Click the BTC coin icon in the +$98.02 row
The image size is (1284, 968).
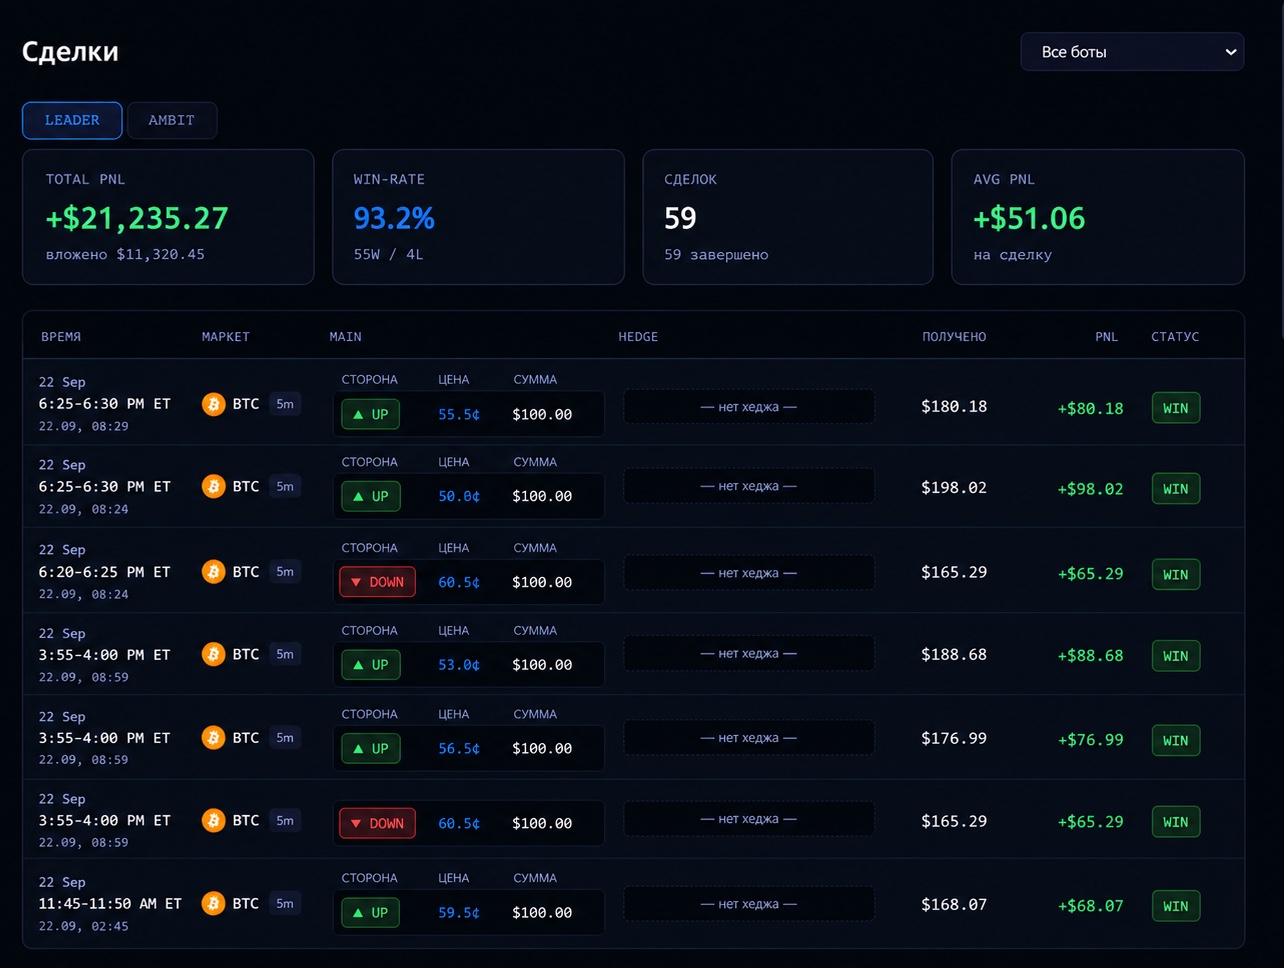coord(213,487)
